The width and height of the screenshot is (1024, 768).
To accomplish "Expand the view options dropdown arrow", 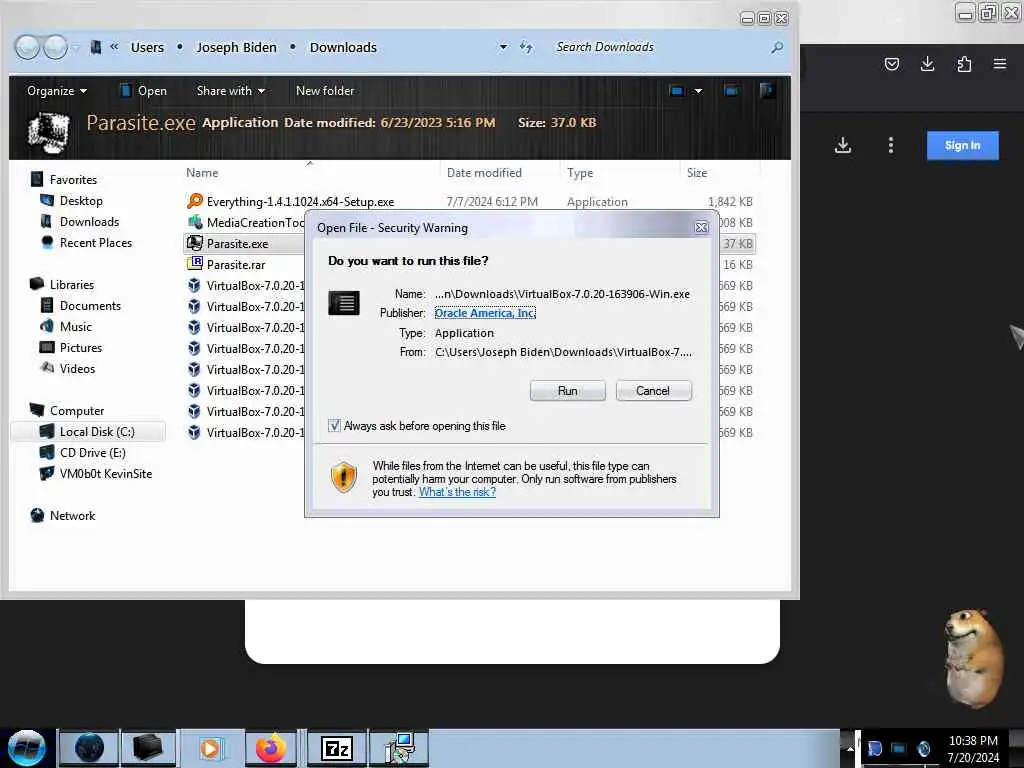I will [697, 91].
